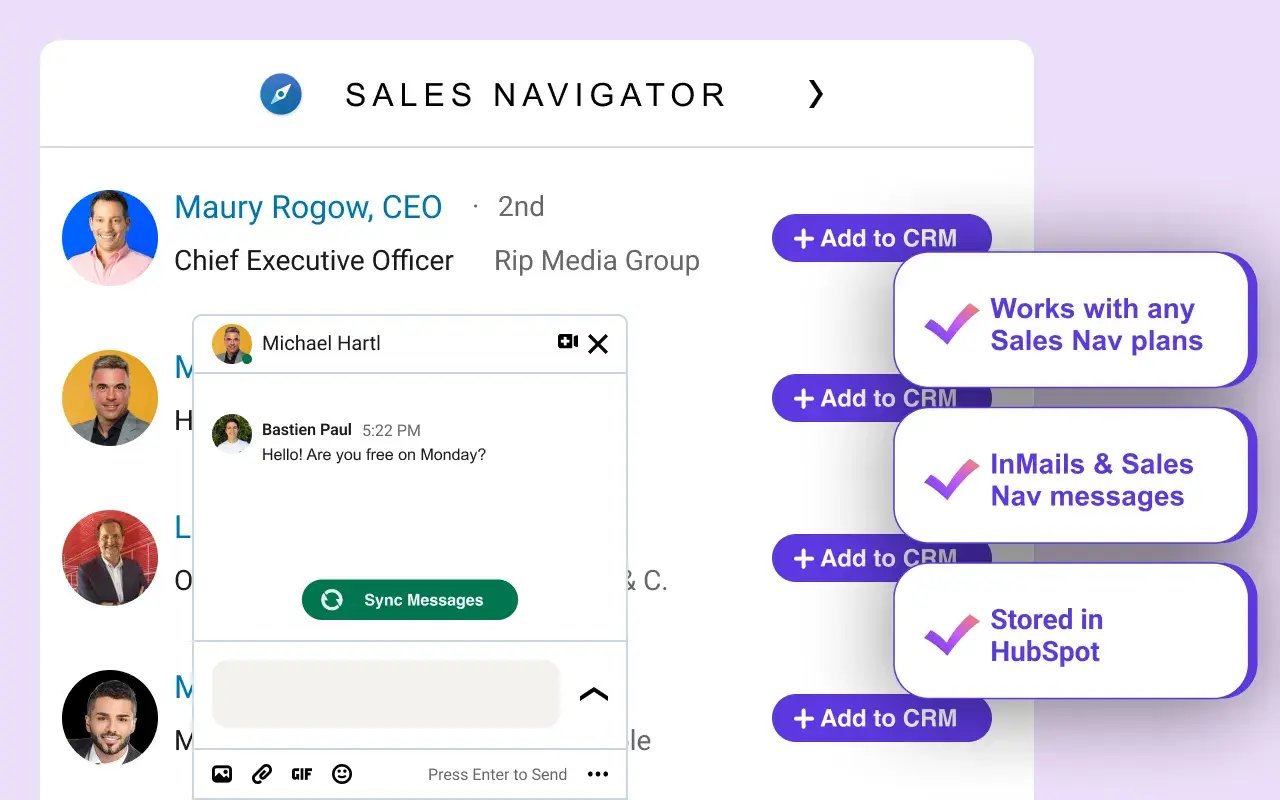This screenshot has height=800, width=1280.
Task: Click the Bastien Paul sender name
Action: (307, 429)
